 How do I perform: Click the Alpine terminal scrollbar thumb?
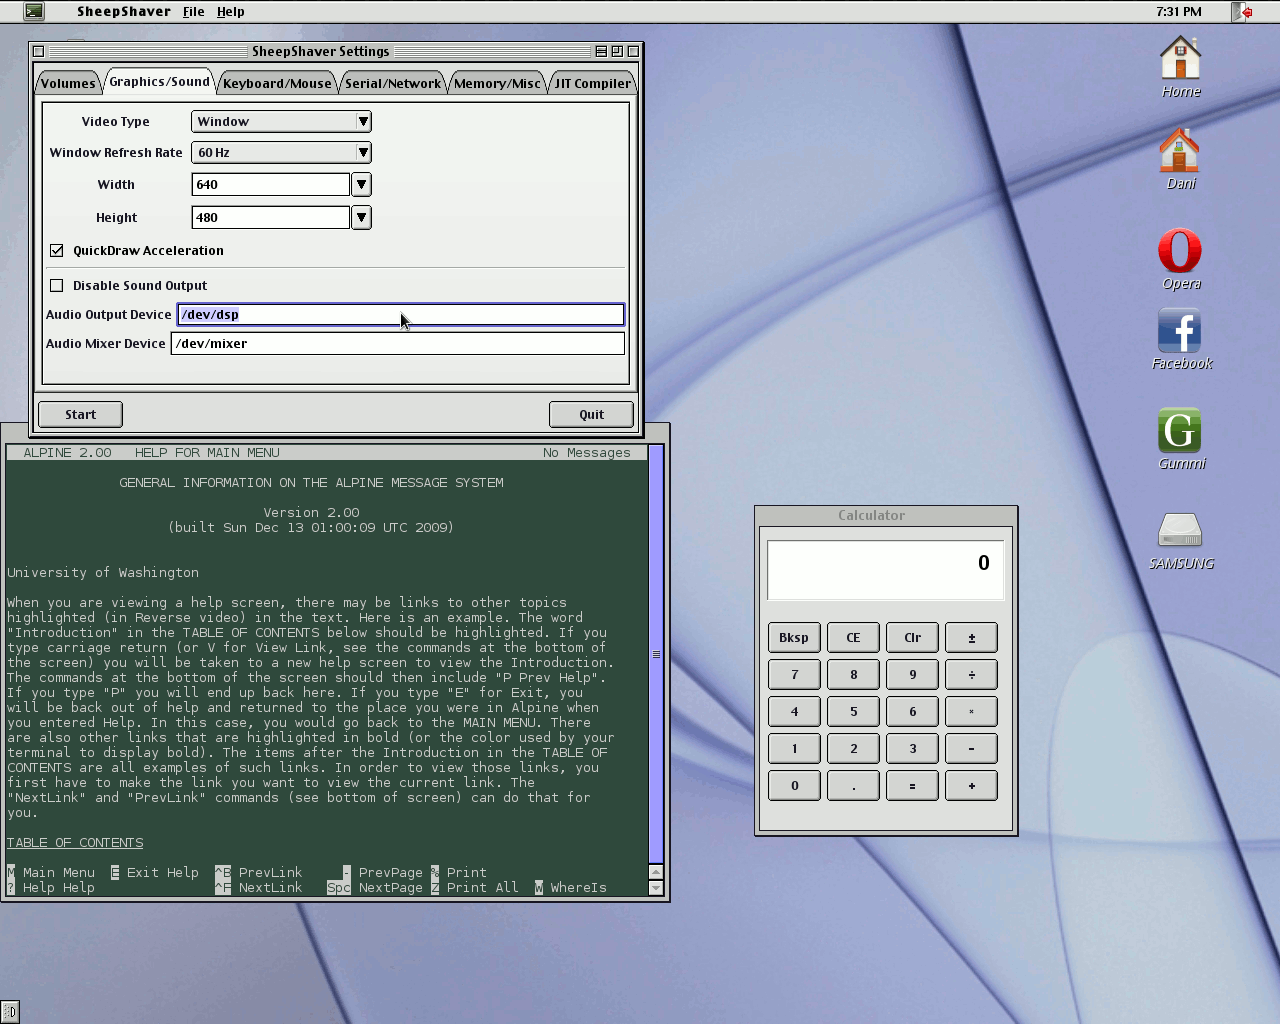[x=656, y=654]
